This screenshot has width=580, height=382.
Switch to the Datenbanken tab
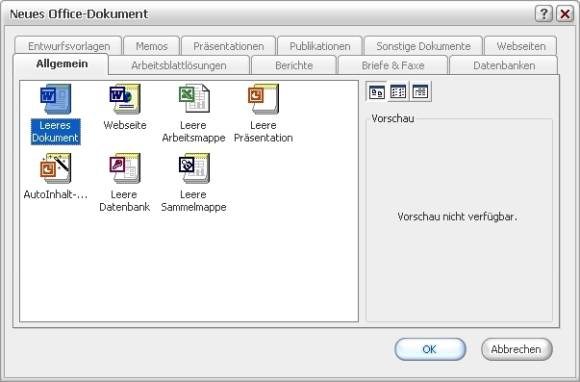(x=504, y=65)
